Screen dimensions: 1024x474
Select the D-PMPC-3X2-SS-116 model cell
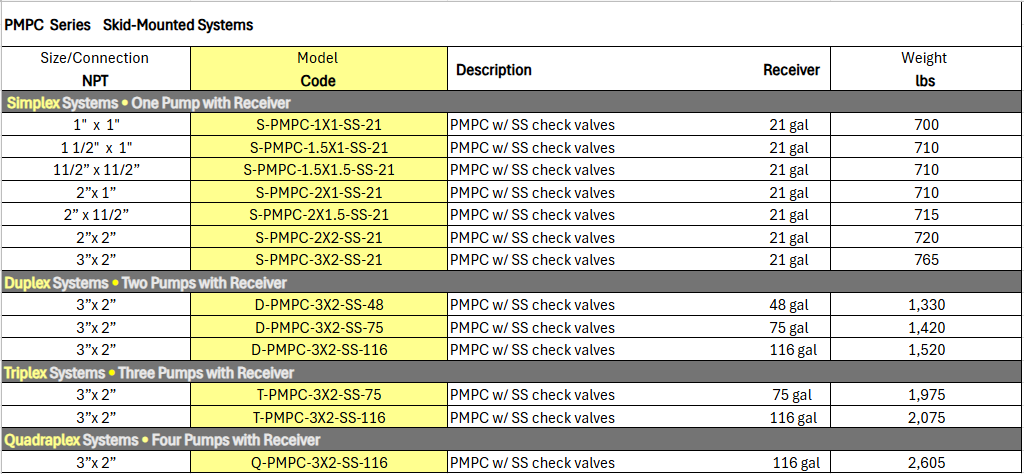(x=319, y=350)
